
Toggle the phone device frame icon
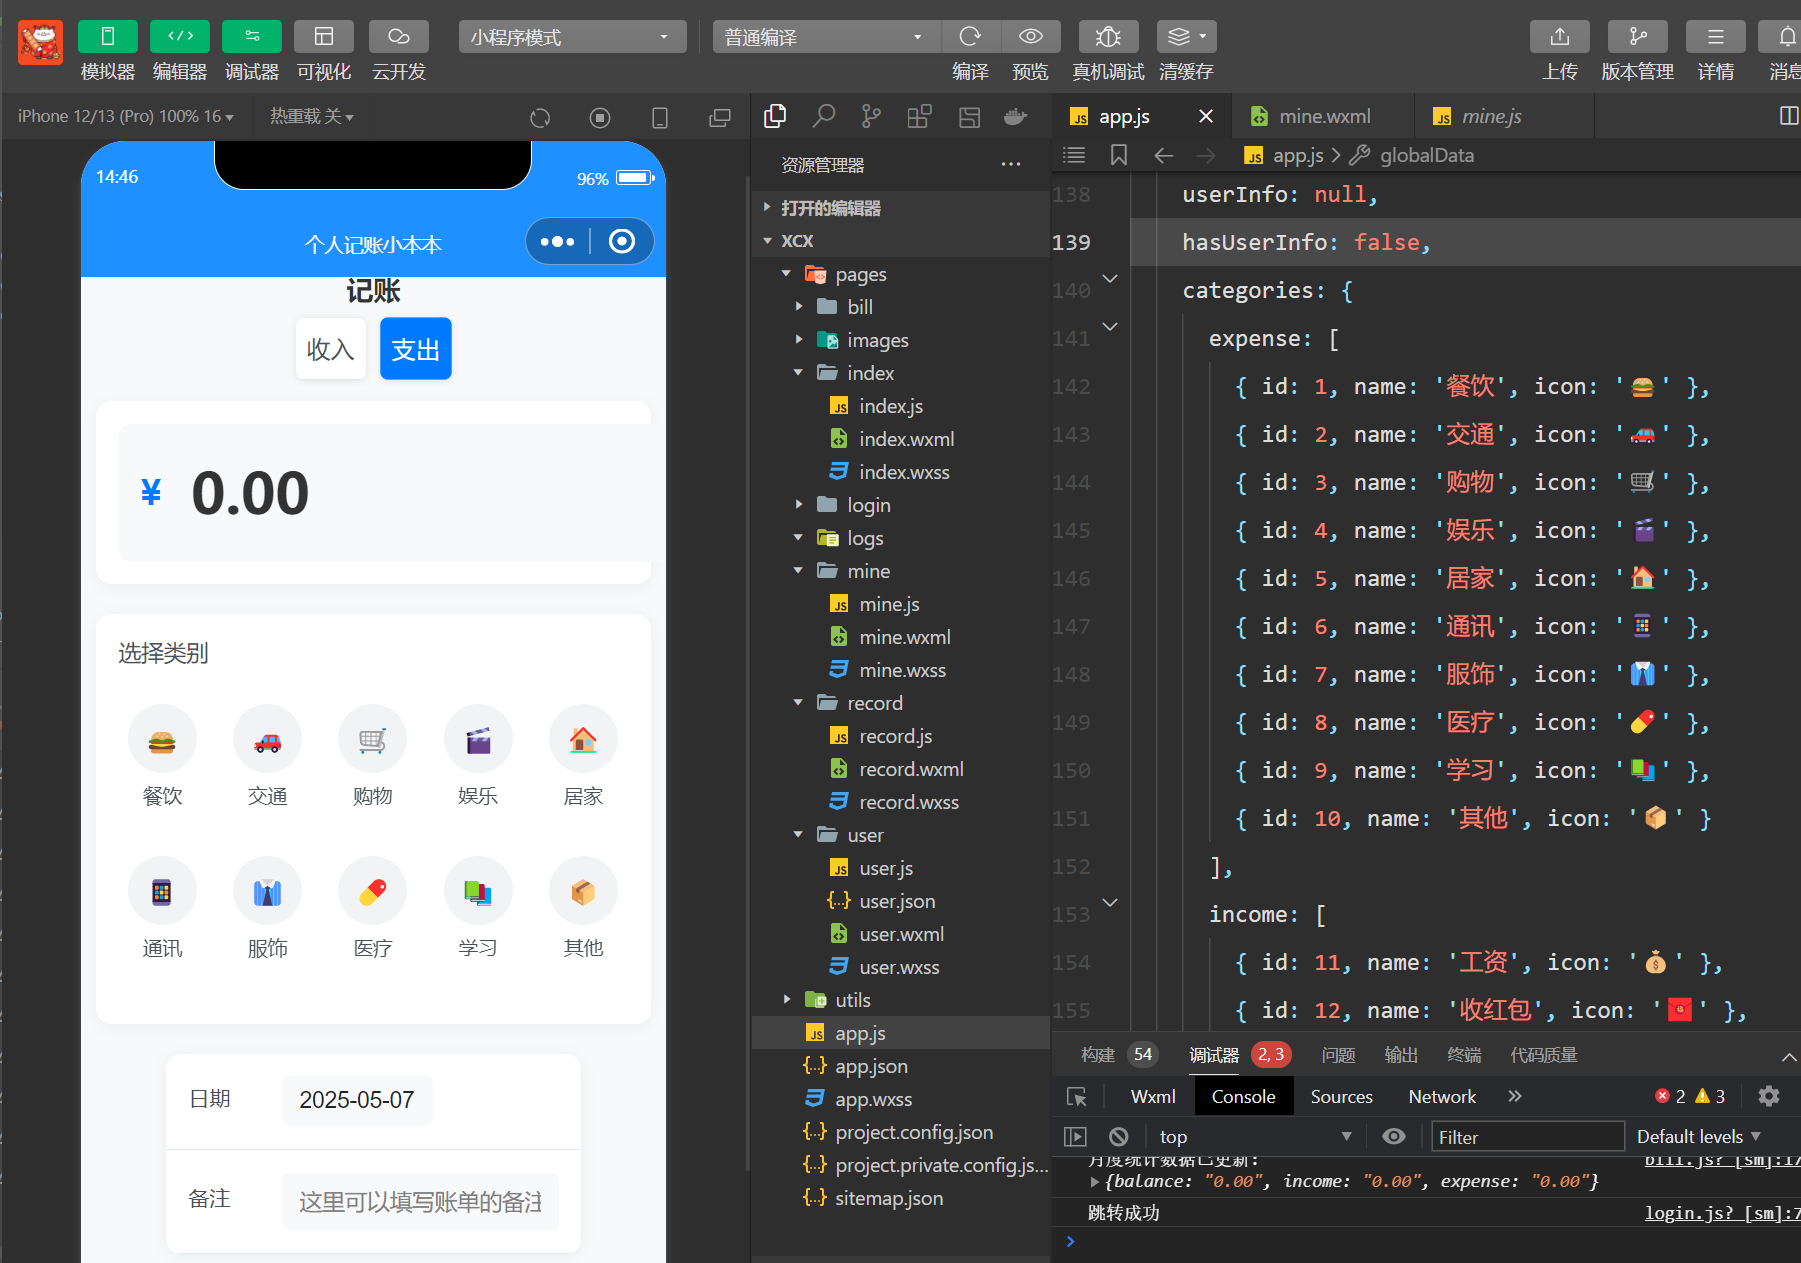660,118
